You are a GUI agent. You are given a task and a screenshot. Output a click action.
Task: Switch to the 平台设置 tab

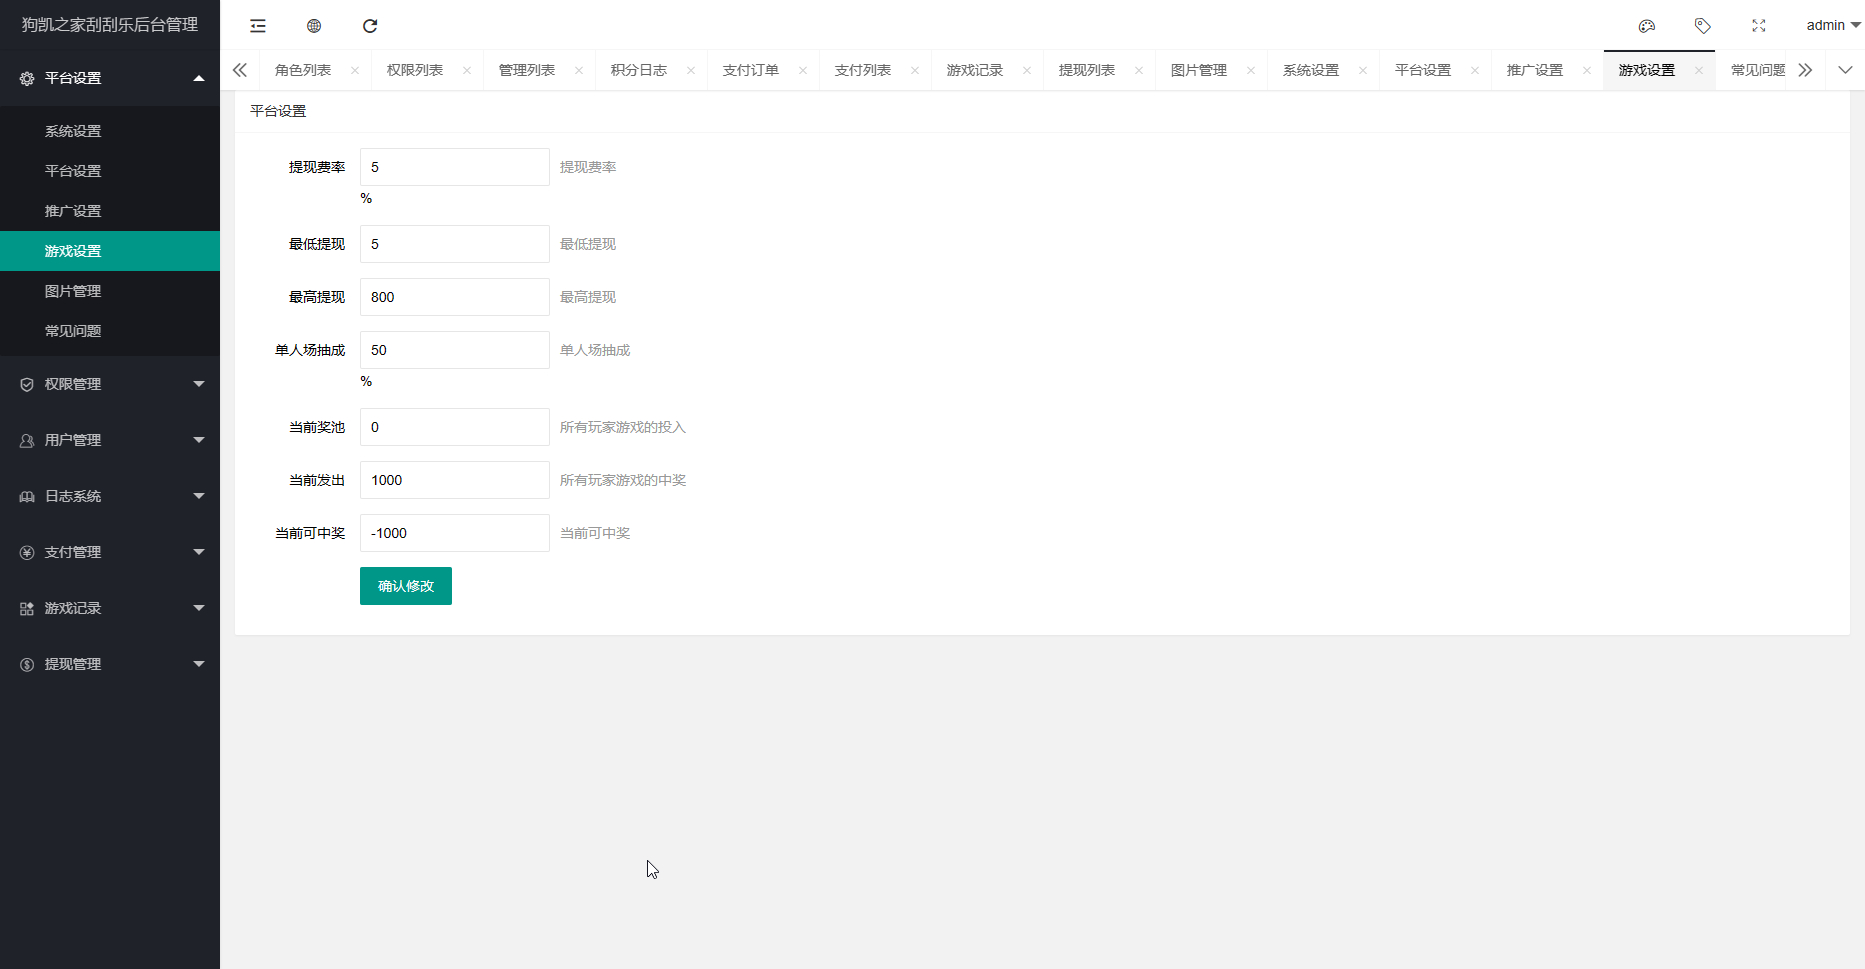(1423, 70)
